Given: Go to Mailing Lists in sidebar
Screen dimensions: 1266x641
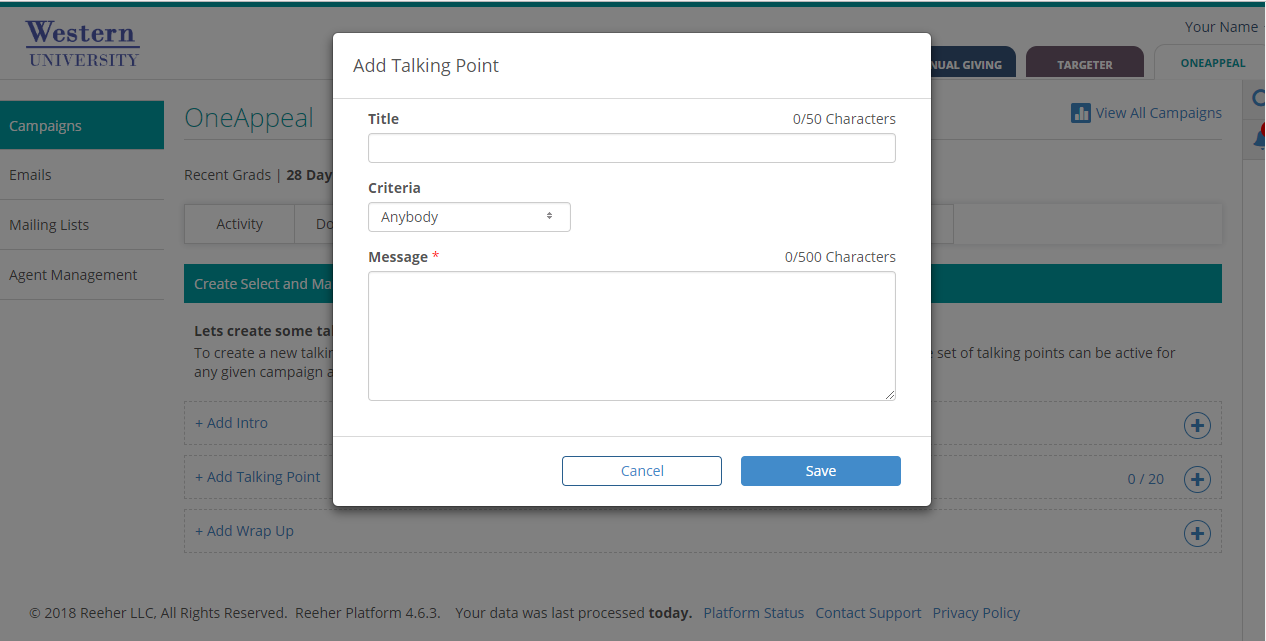Looking at the screenshot, I should point(49,225).
